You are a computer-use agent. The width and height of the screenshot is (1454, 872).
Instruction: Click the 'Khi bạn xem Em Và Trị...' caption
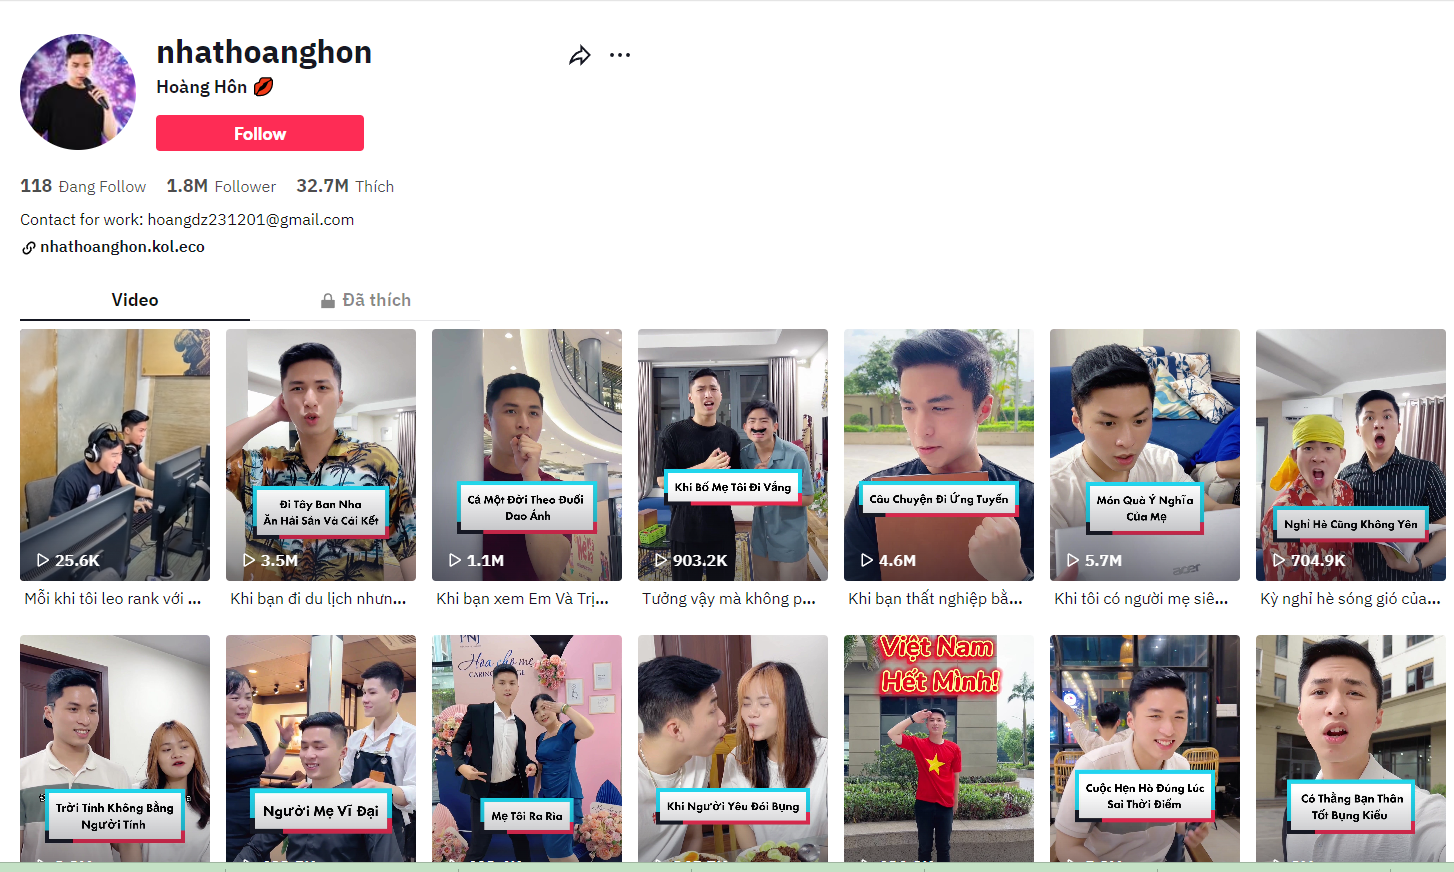point(523,599)
